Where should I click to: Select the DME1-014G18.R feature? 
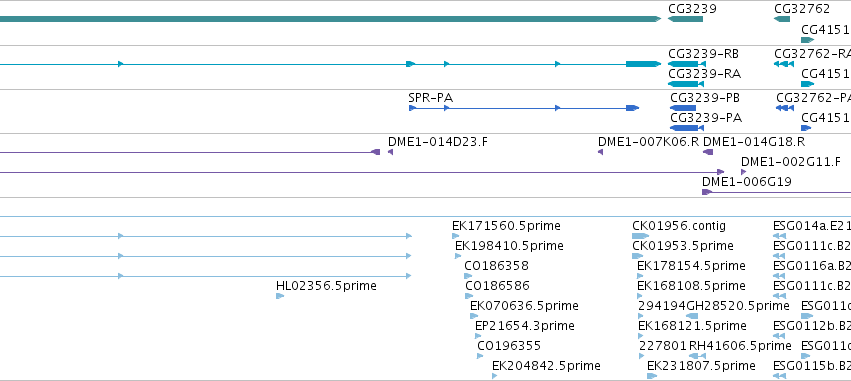[x=708, y=152]
